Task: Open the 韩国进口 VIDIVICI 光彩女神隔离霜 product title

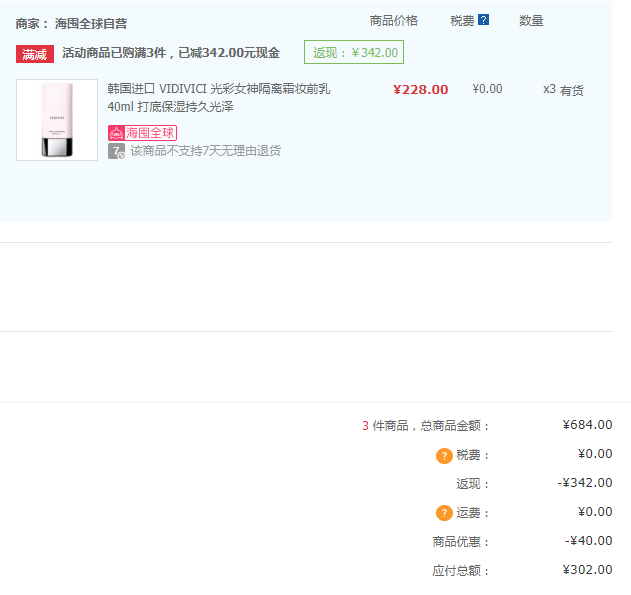Action: pos(219,97)
